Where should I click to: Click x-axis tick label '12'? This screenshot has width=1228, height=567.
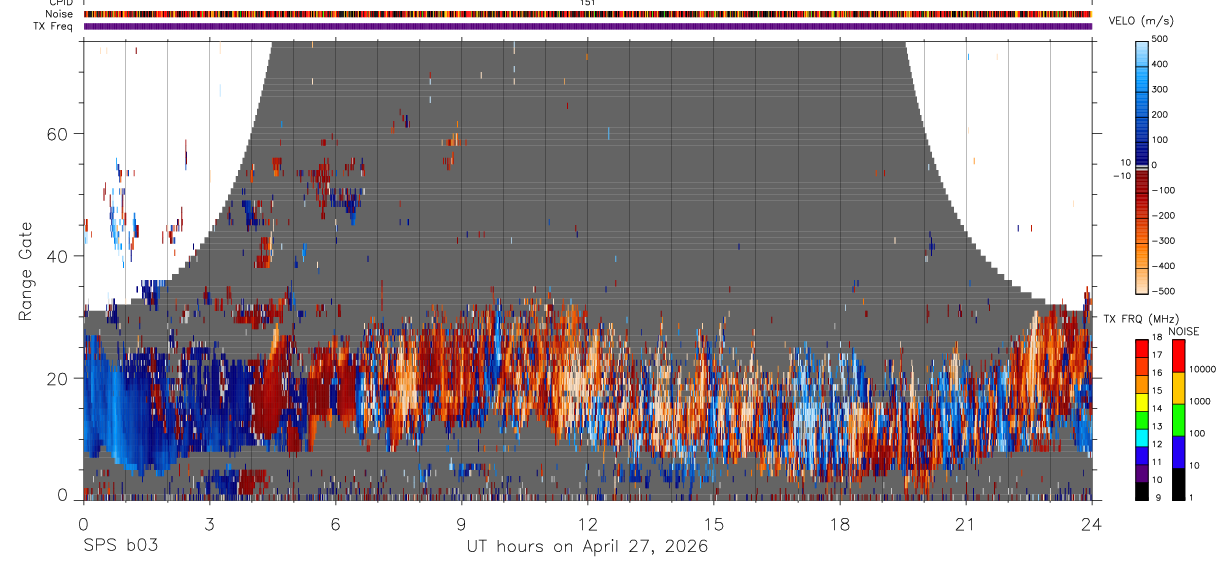588,524
